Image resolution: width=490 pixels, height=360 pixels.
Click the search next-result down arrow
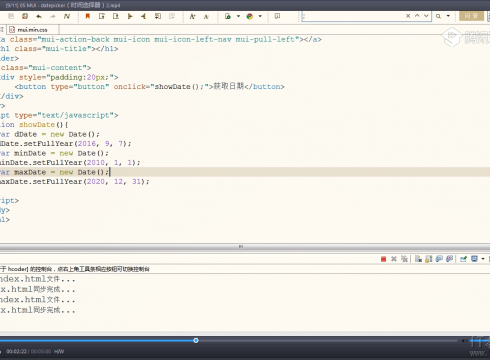[426, 16]
